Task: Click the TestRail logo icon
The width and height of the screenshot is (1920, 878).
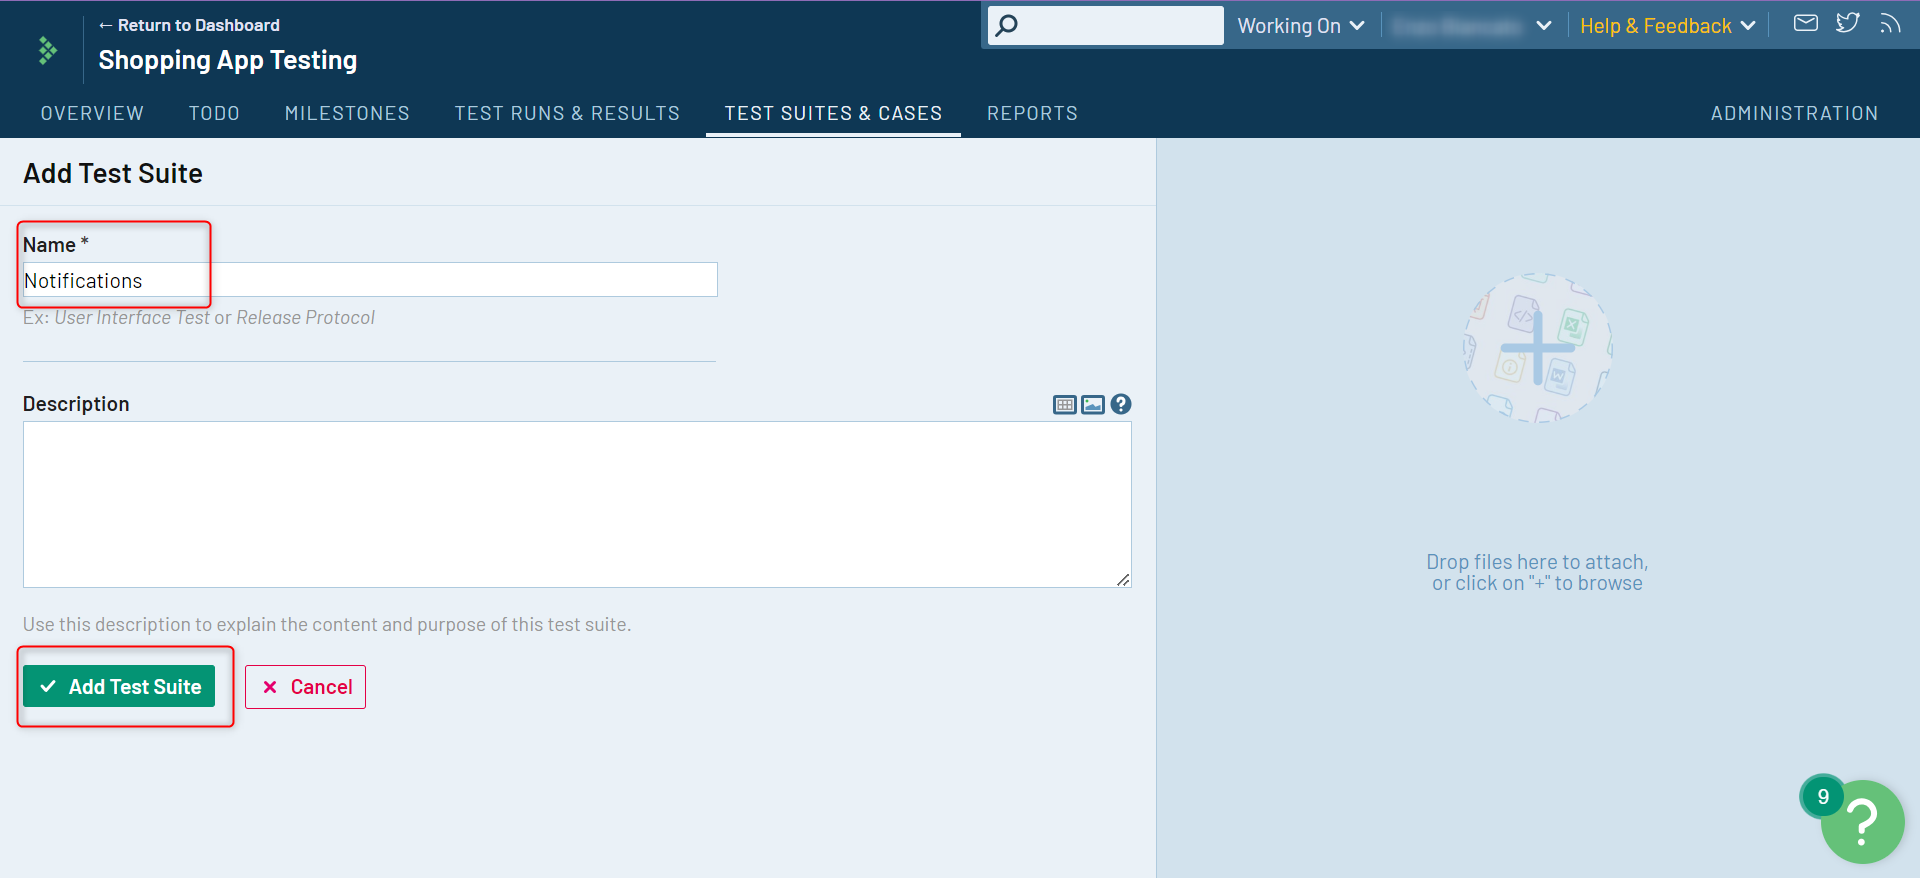Action: pyautogui.click(x=47, y=50)
